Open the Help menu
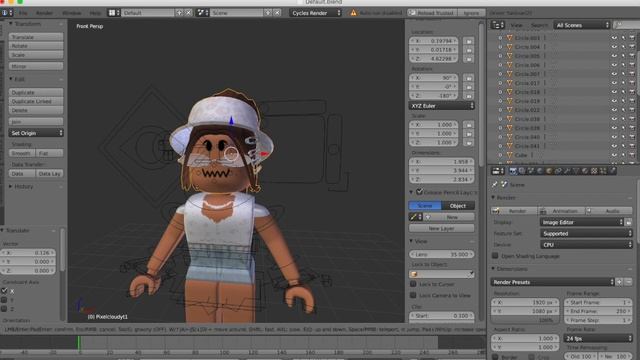640x360 pixels. click(95, 13)
